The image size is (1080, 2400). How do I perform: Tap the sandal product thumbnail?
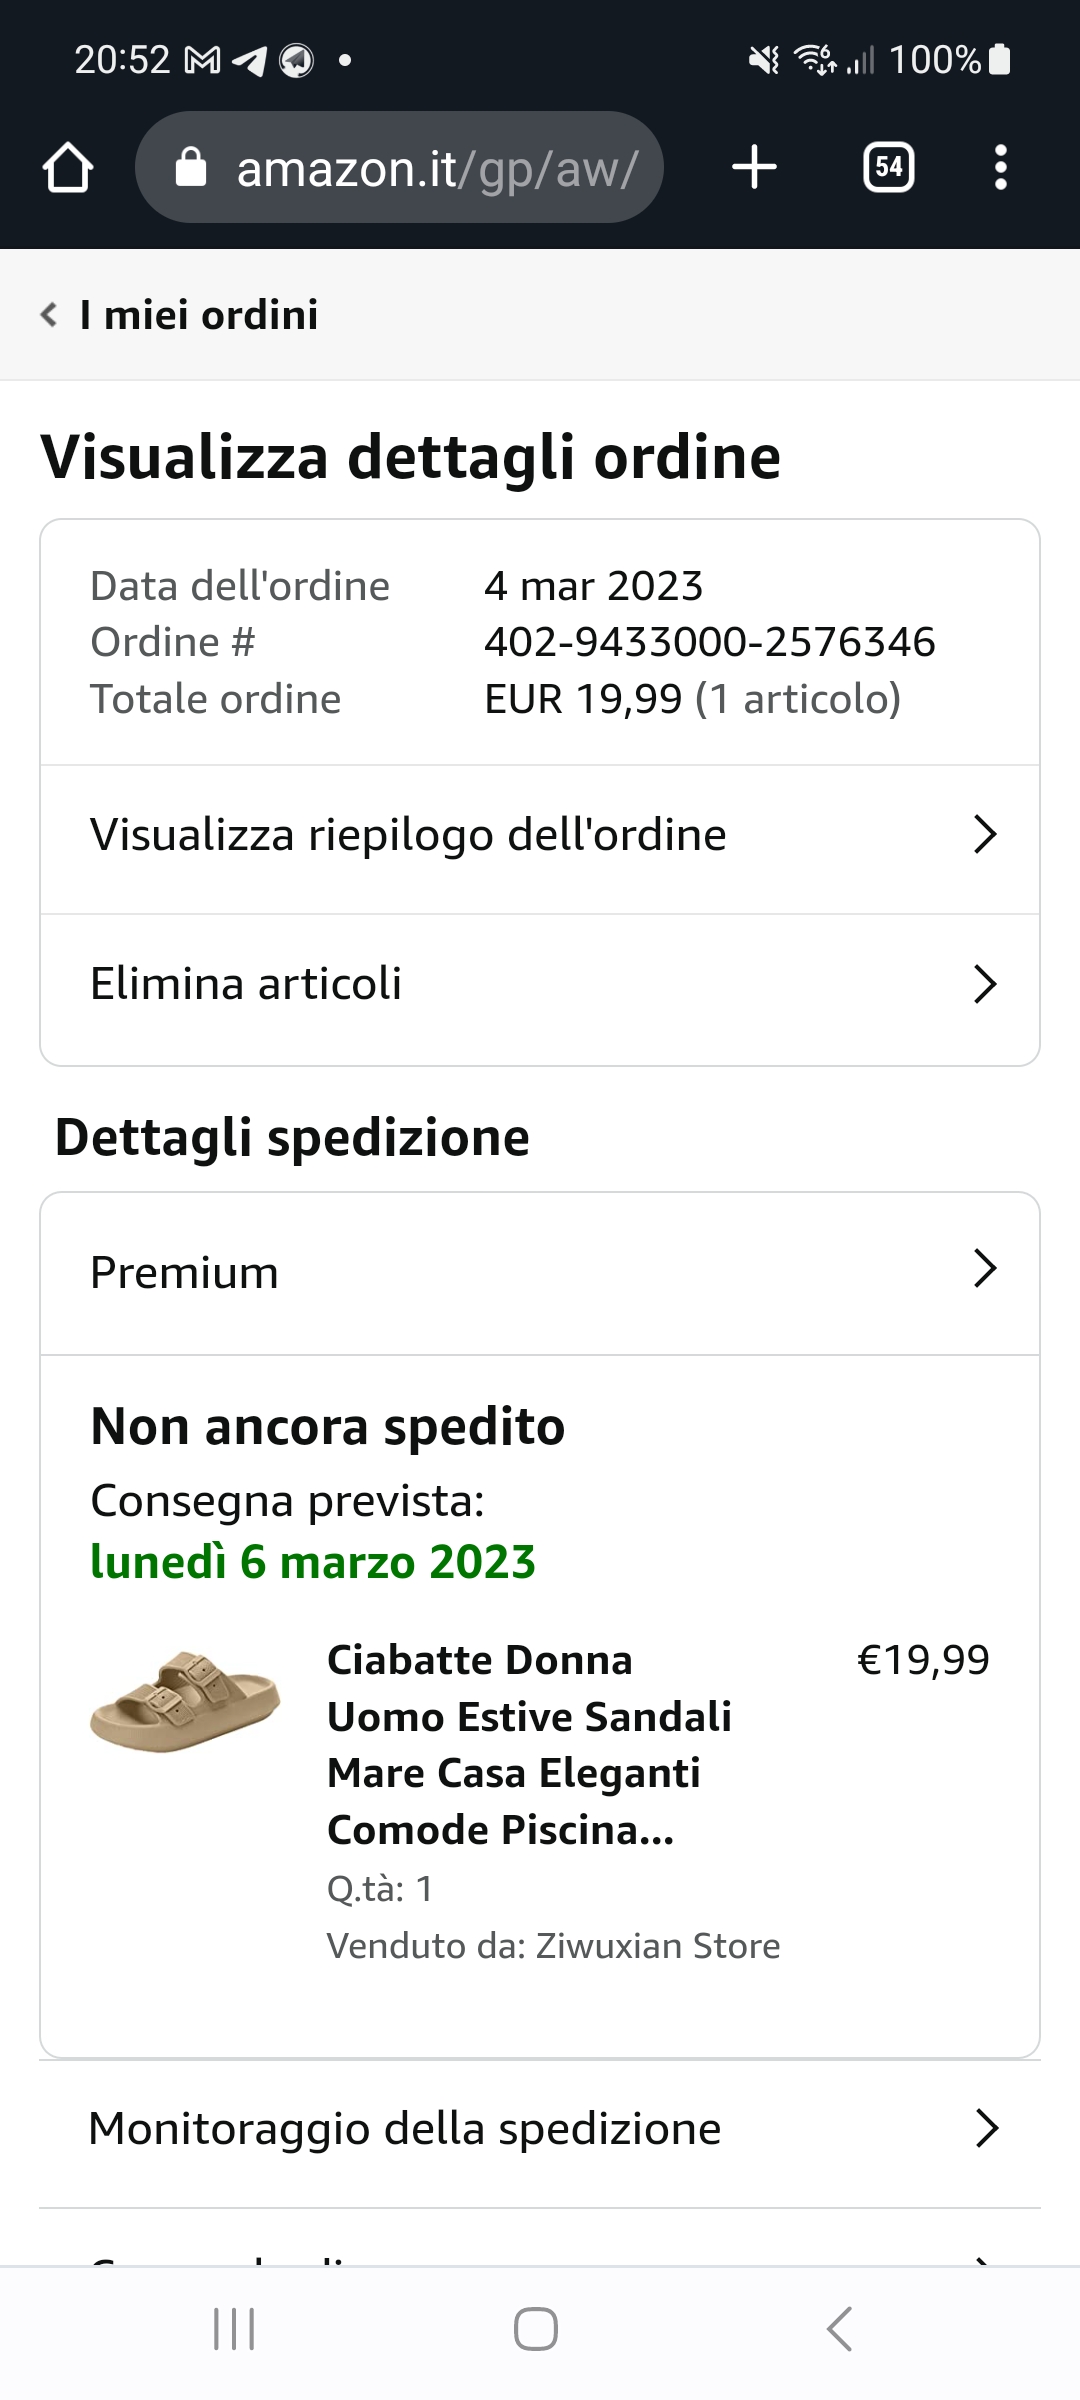[185, 1701]
